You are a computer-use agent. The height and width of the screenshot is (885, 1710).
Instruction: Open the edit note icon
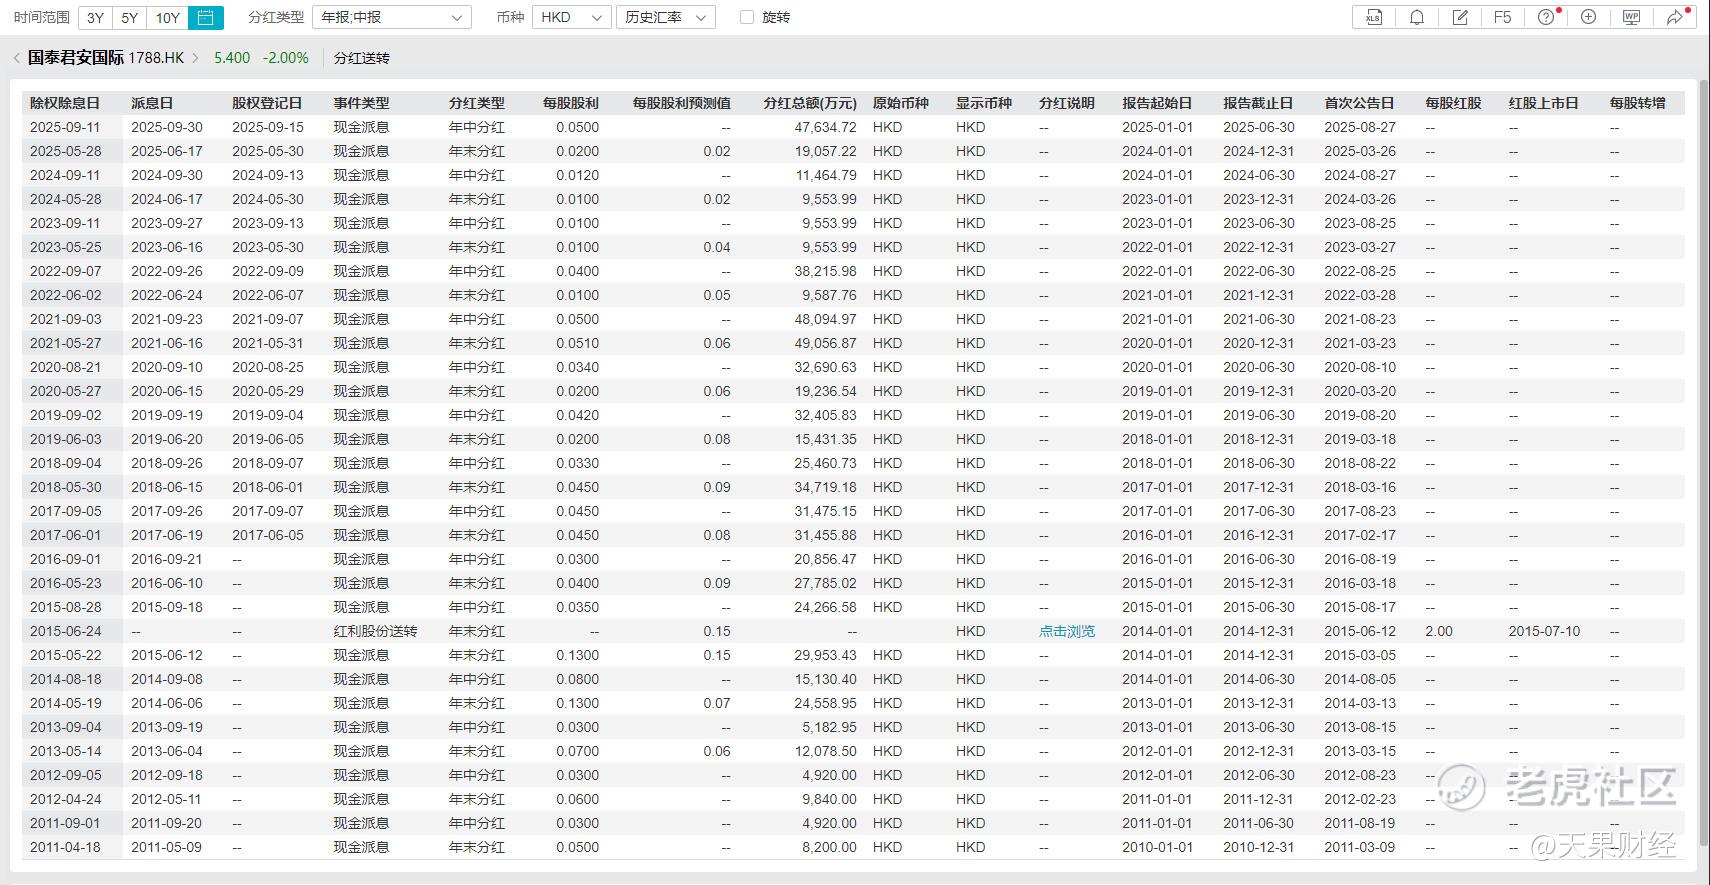tap(1460, 17)
